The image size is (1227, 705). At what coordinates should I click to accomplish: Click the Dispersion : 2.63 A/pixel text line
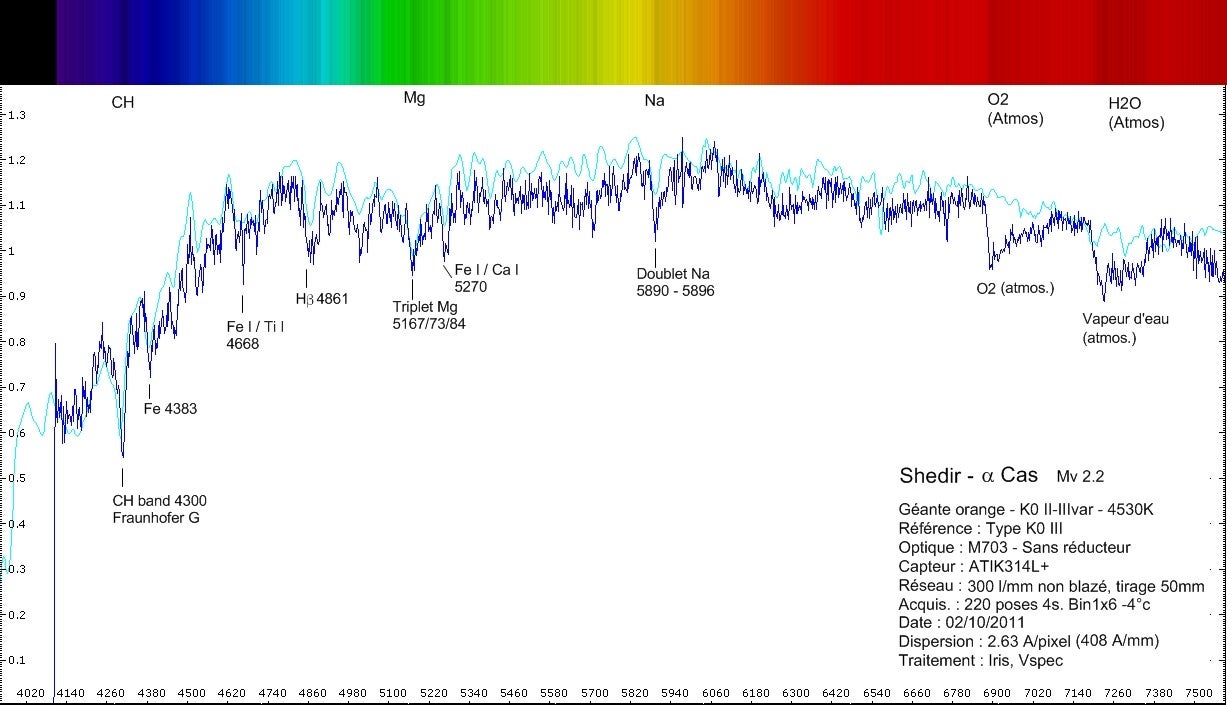pyautogui.click(x=1029, y=642)
